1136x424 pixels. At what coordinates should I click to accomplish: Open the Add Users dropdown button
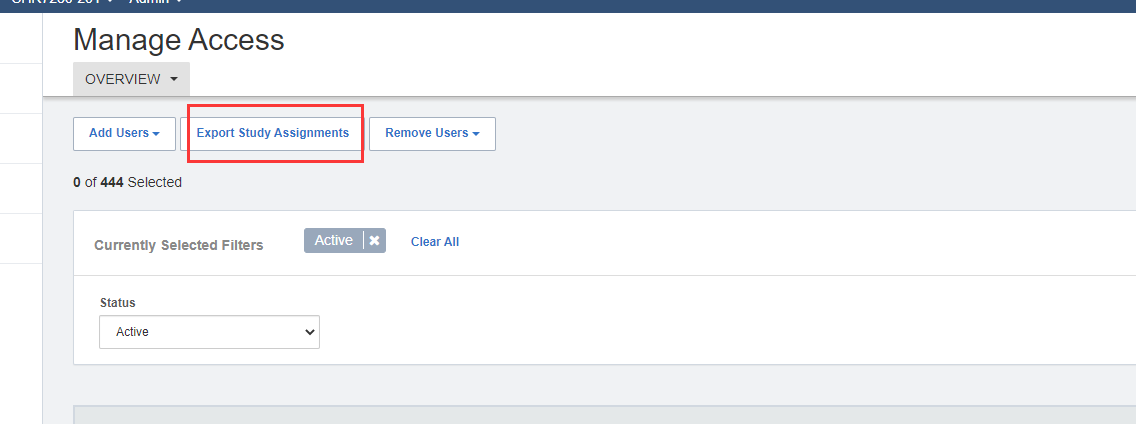[124, 133]
